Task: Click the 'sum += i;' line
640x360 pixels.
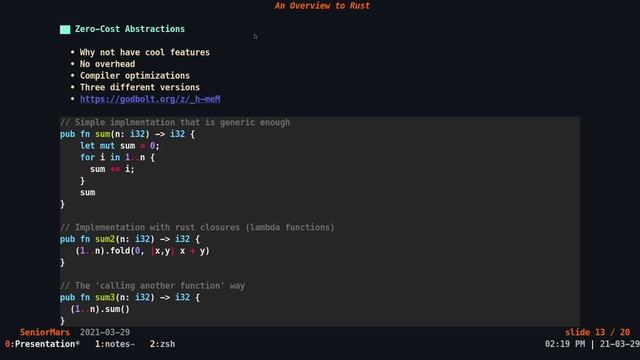Action: point(112,169)
